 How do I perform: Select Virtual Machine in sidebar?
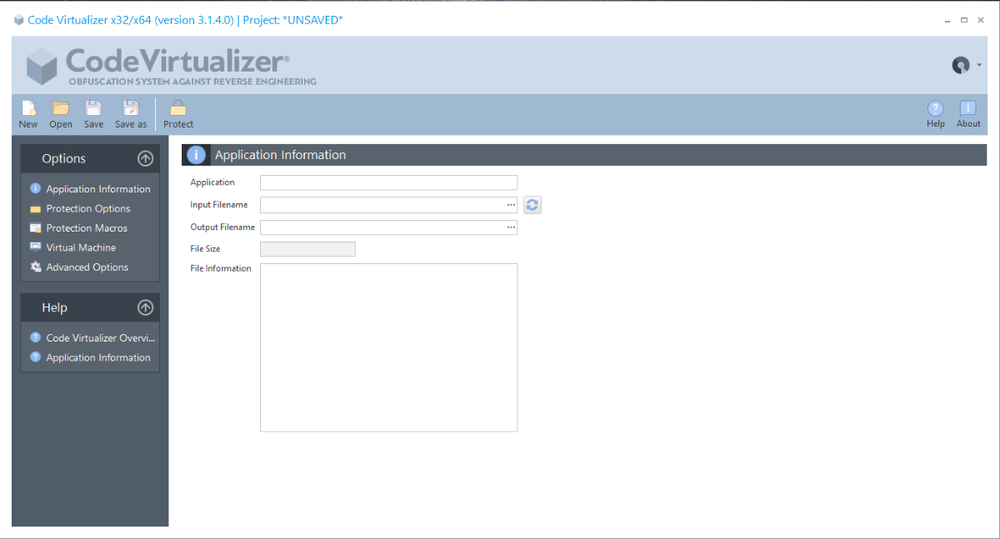pos(80,248)
